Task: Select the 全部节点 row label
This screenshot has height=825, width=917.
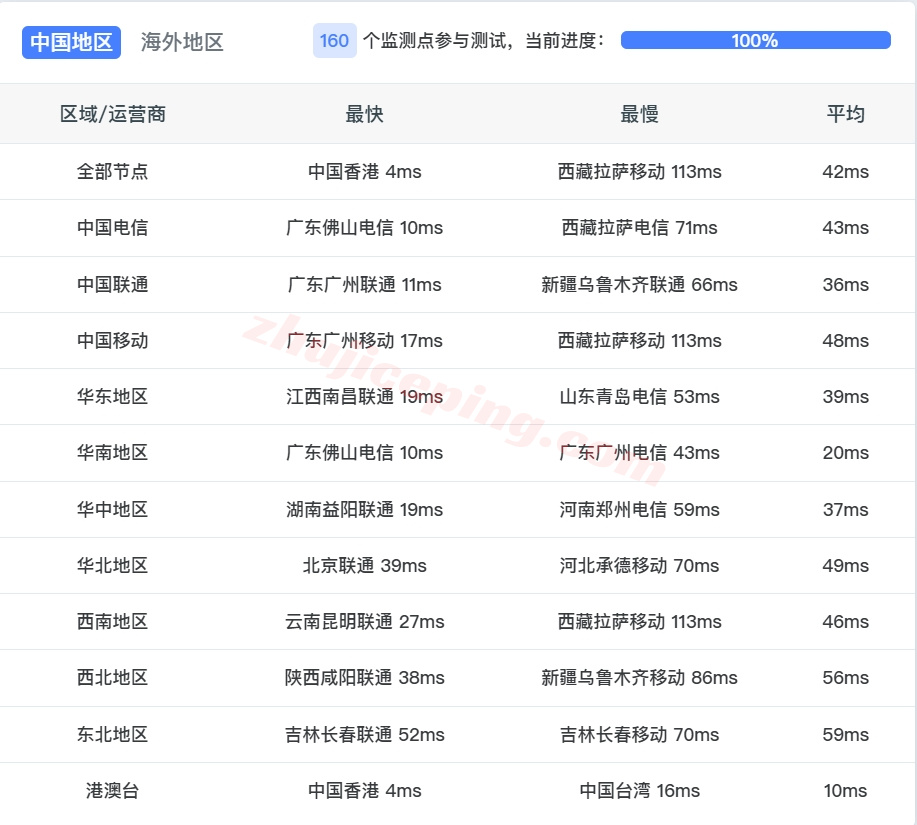Action: coord(113,171)
